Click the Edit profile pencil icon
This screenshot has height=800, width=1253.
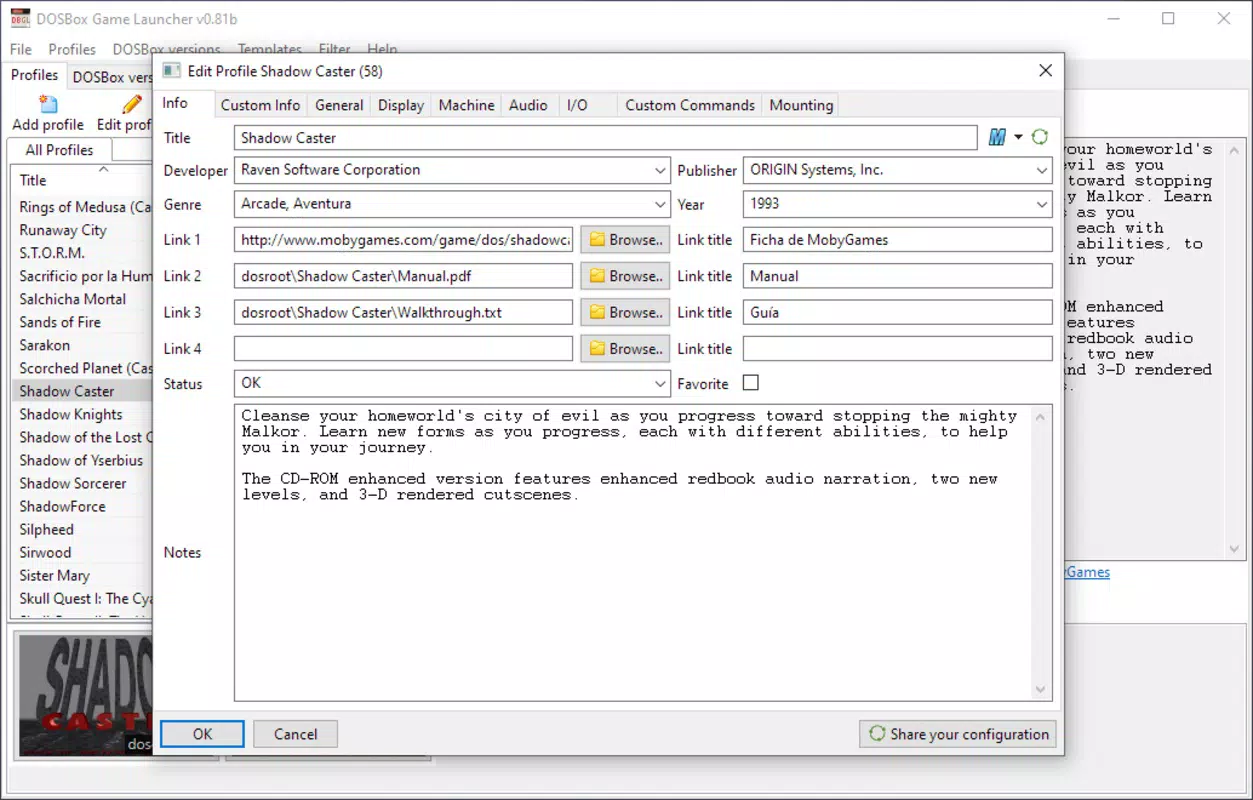point(132,104)
